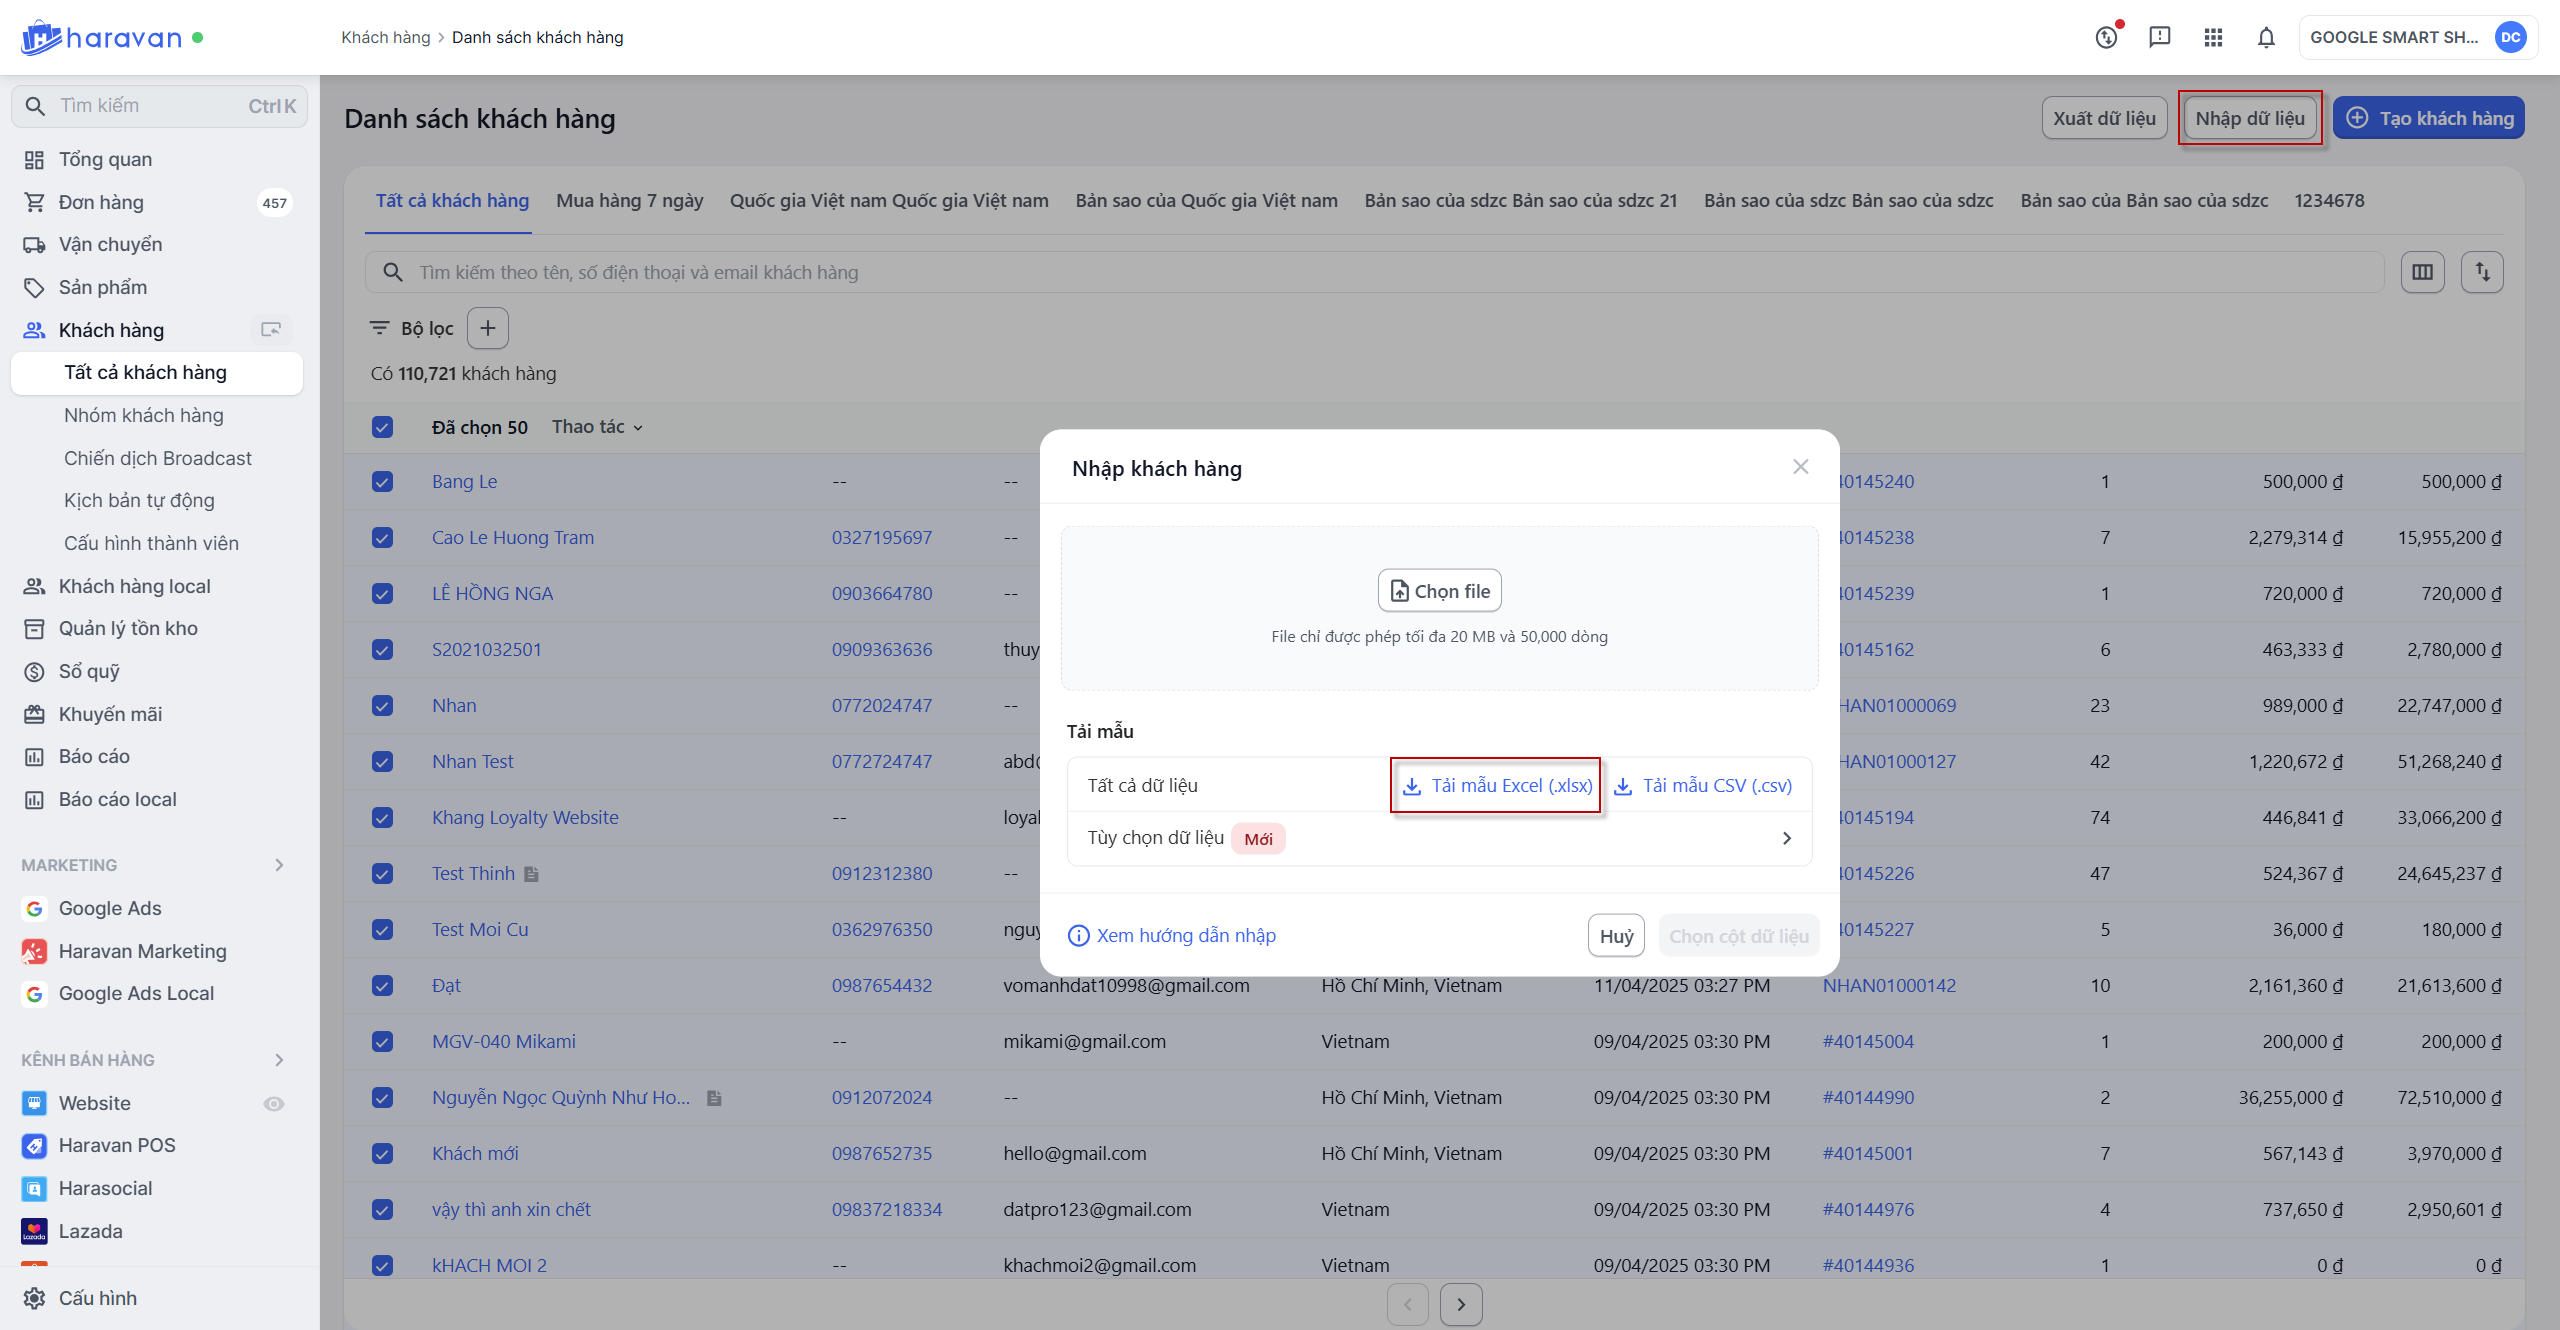Screen dimensions: 2560x1330
Task: Click the Chọn file button
Action: tap(1439, 591)
